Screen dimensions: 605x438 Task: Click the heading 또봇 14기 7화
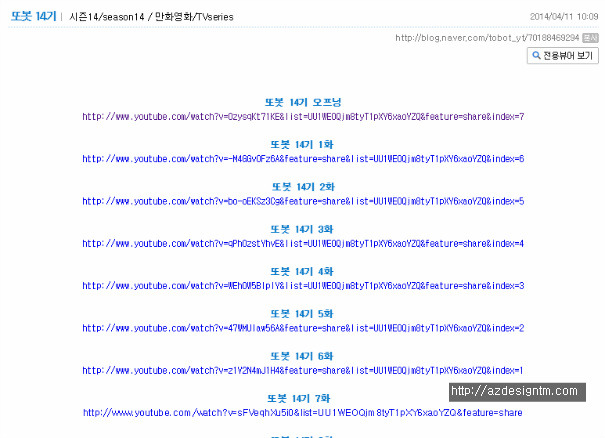point(299,399)
